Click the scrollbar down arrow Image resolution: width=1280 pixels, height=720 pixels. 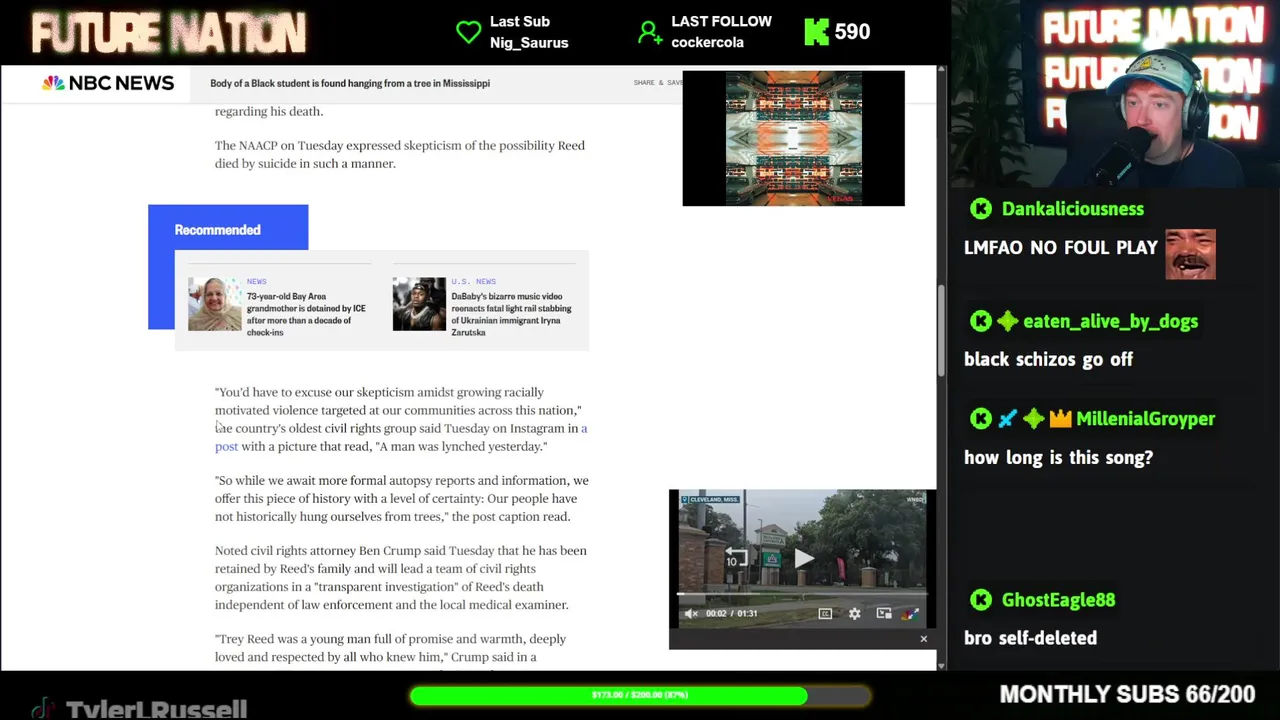pyautogui.click(x=941, y=664)
